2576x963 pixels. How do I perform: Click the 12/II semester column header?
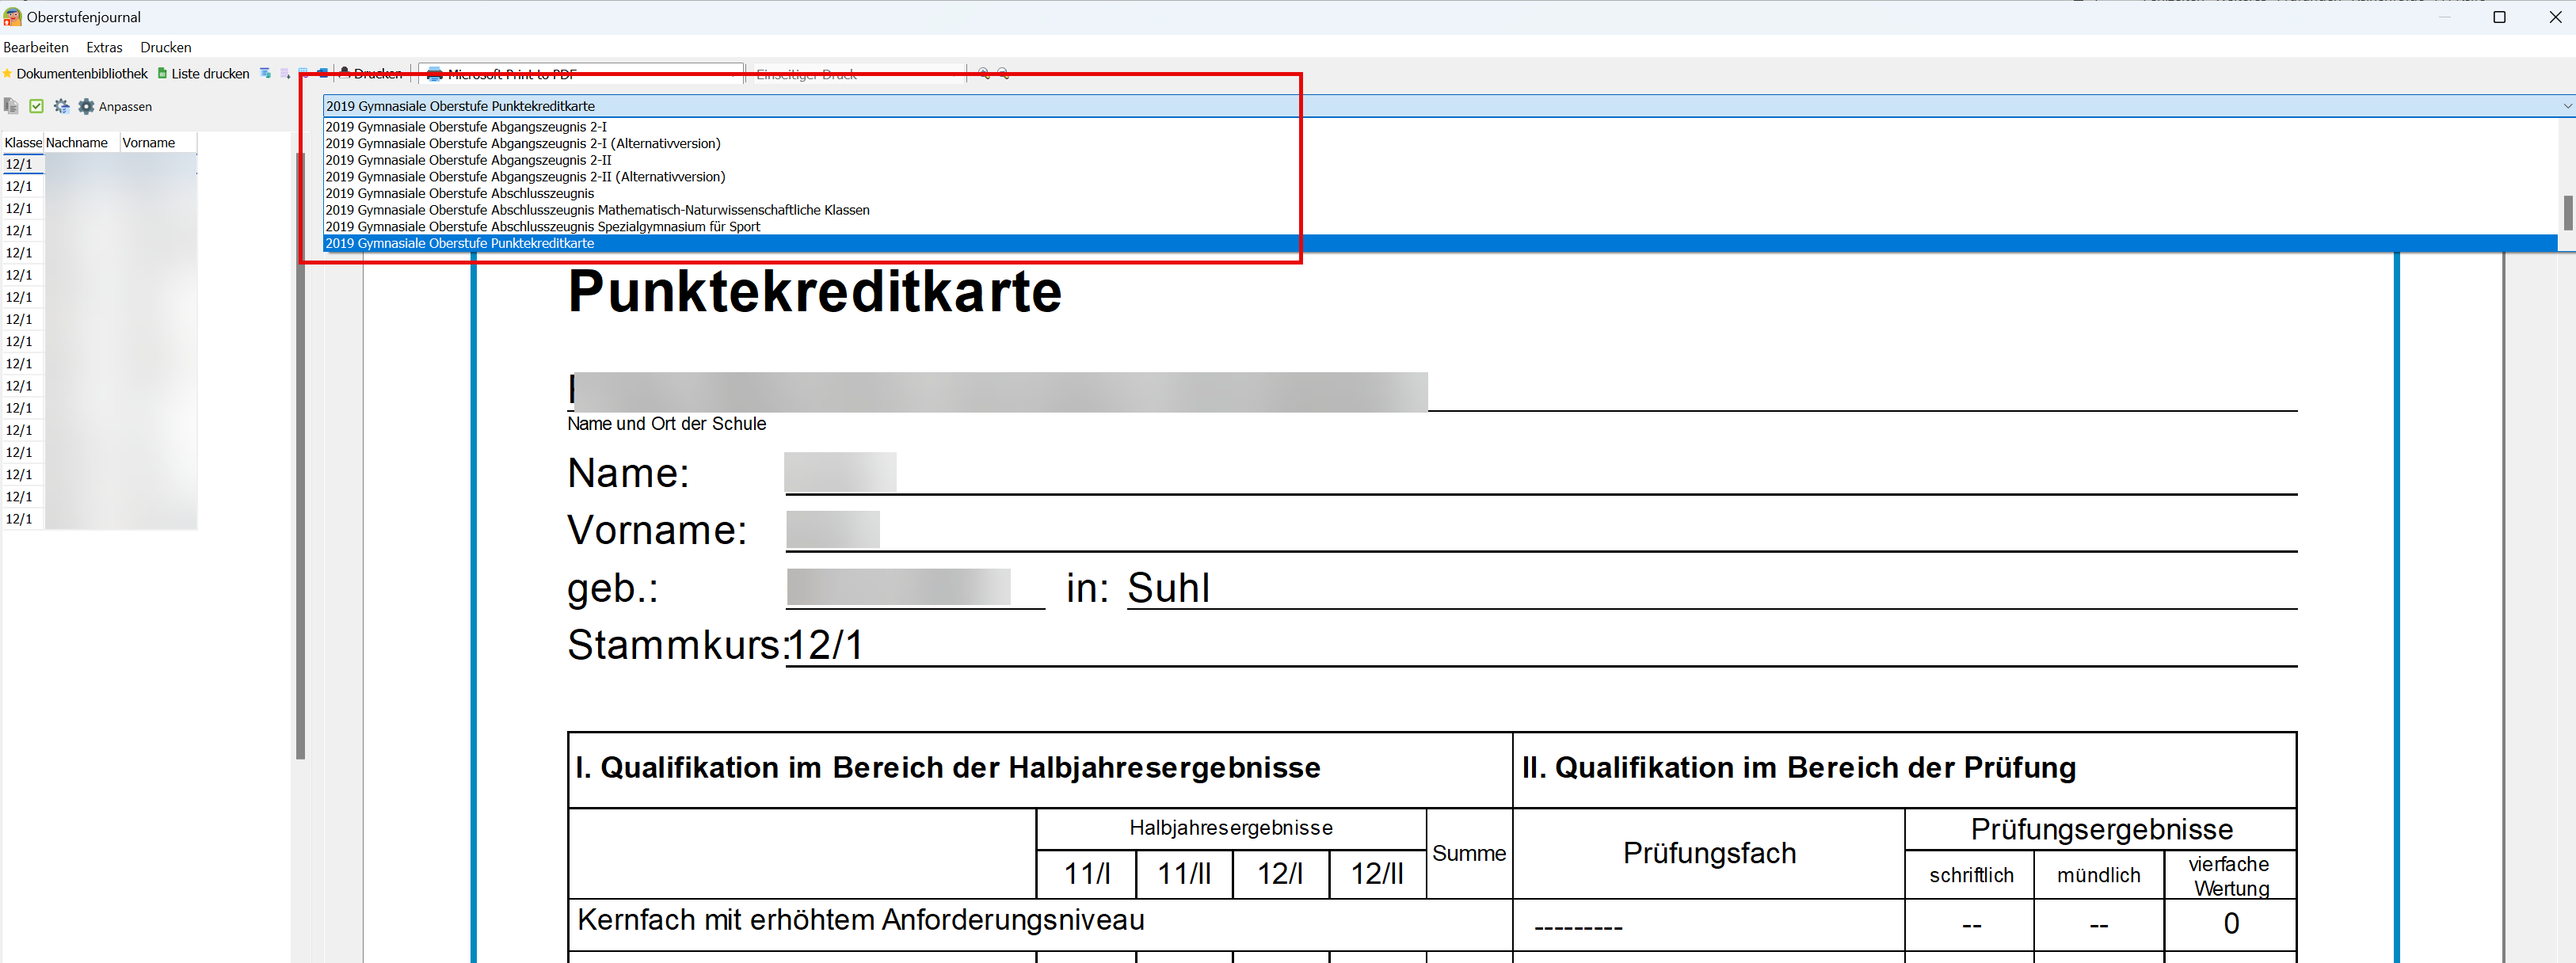pos(1377,874)
